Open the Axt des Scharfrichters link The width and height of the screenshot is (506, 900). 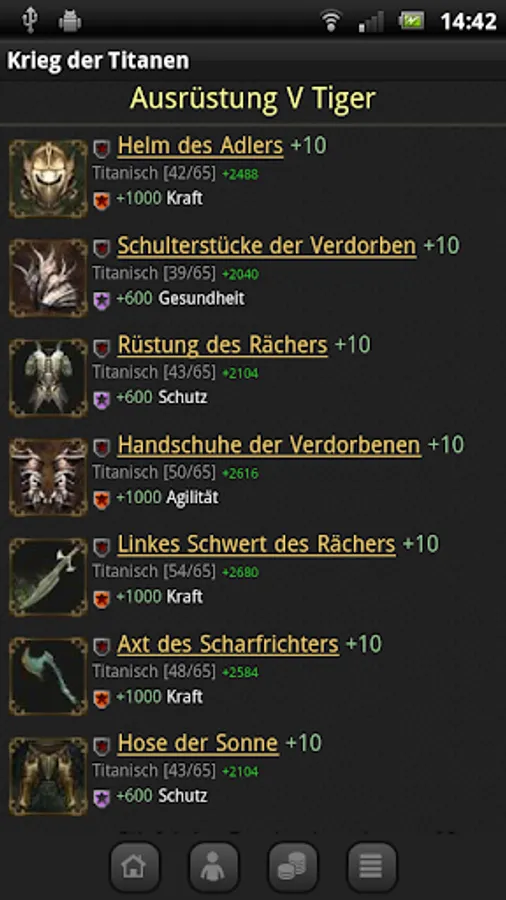[x=228, y=644]
